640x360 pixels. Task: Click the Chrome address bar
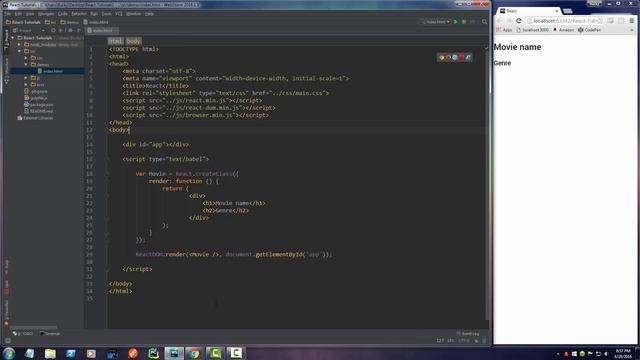(x=564, y=21)
